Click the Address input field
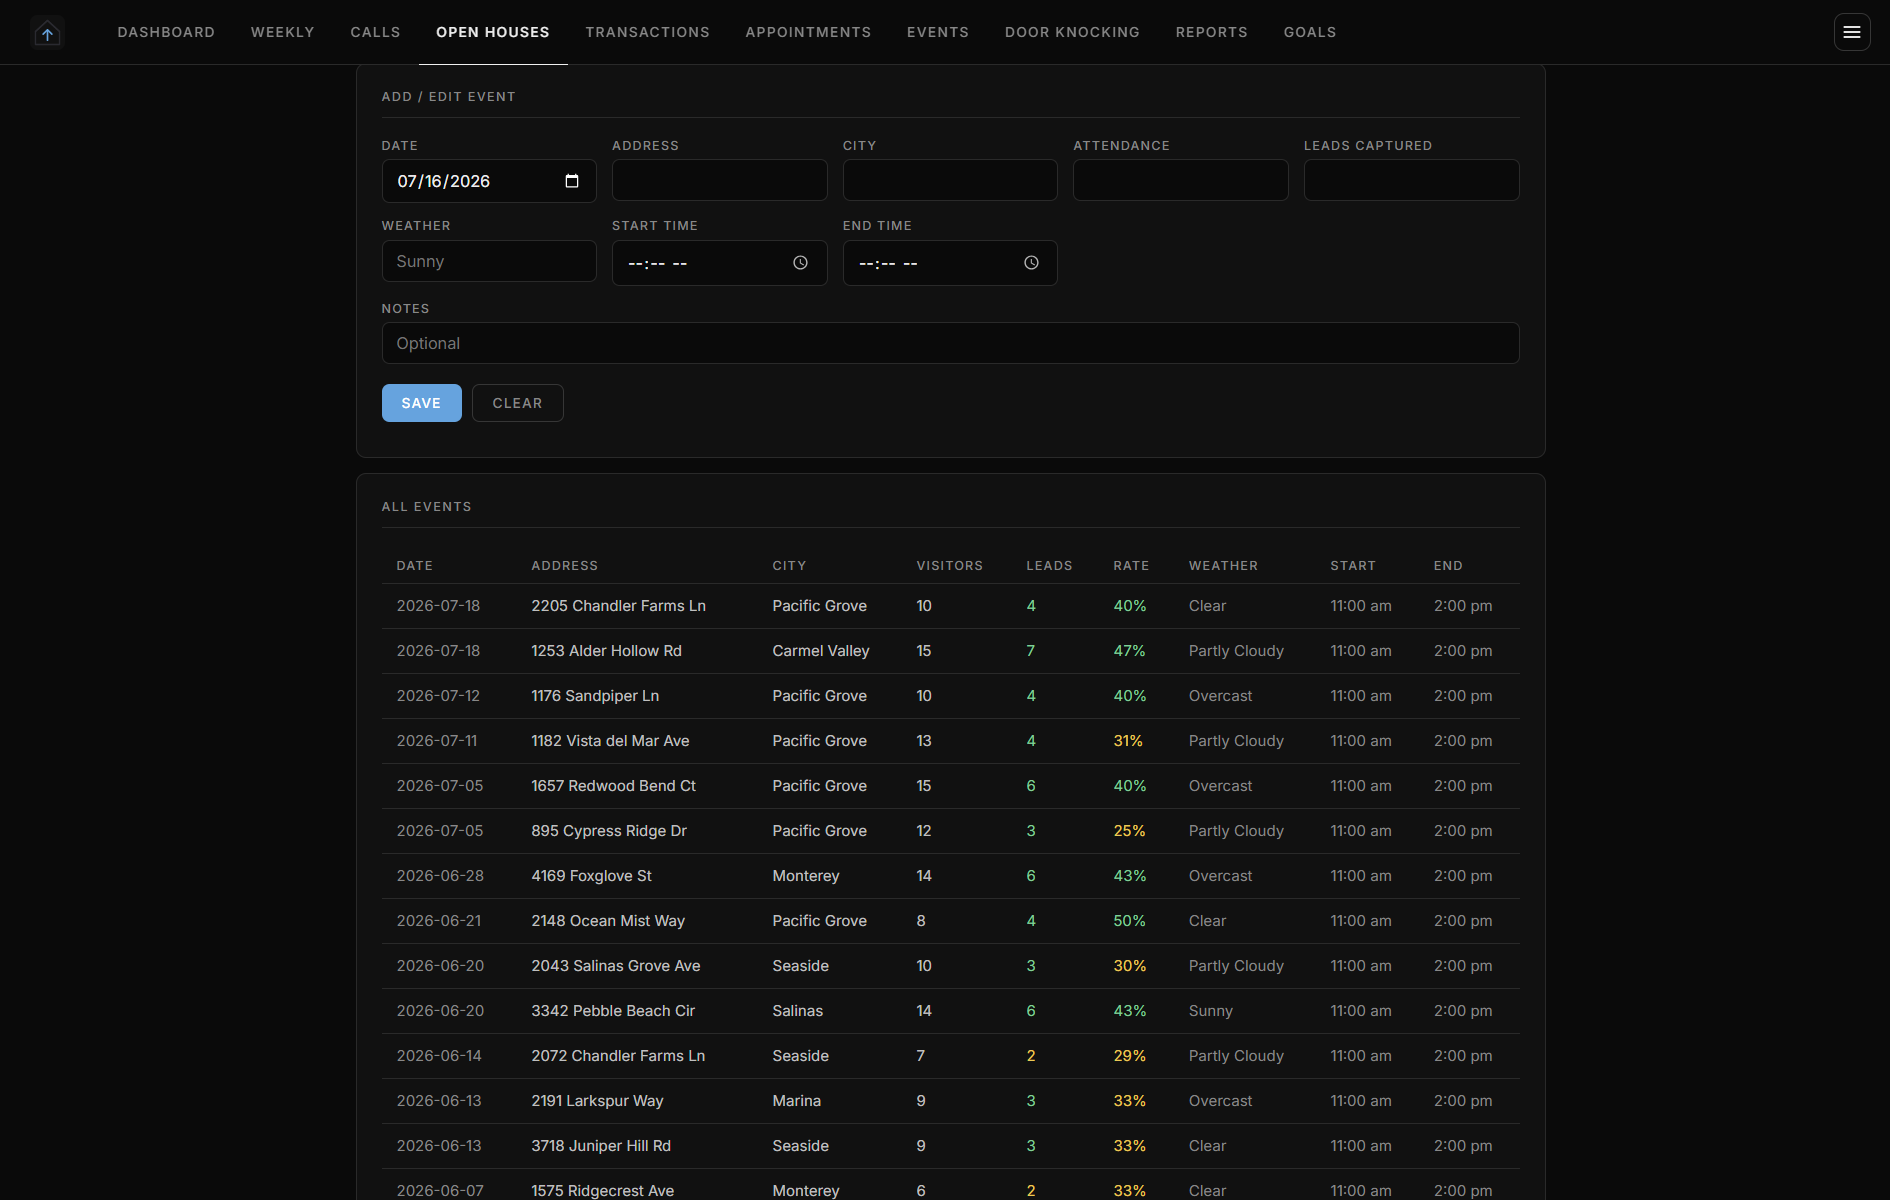Screen dimensions: 1890x1200 pos(720,180)
